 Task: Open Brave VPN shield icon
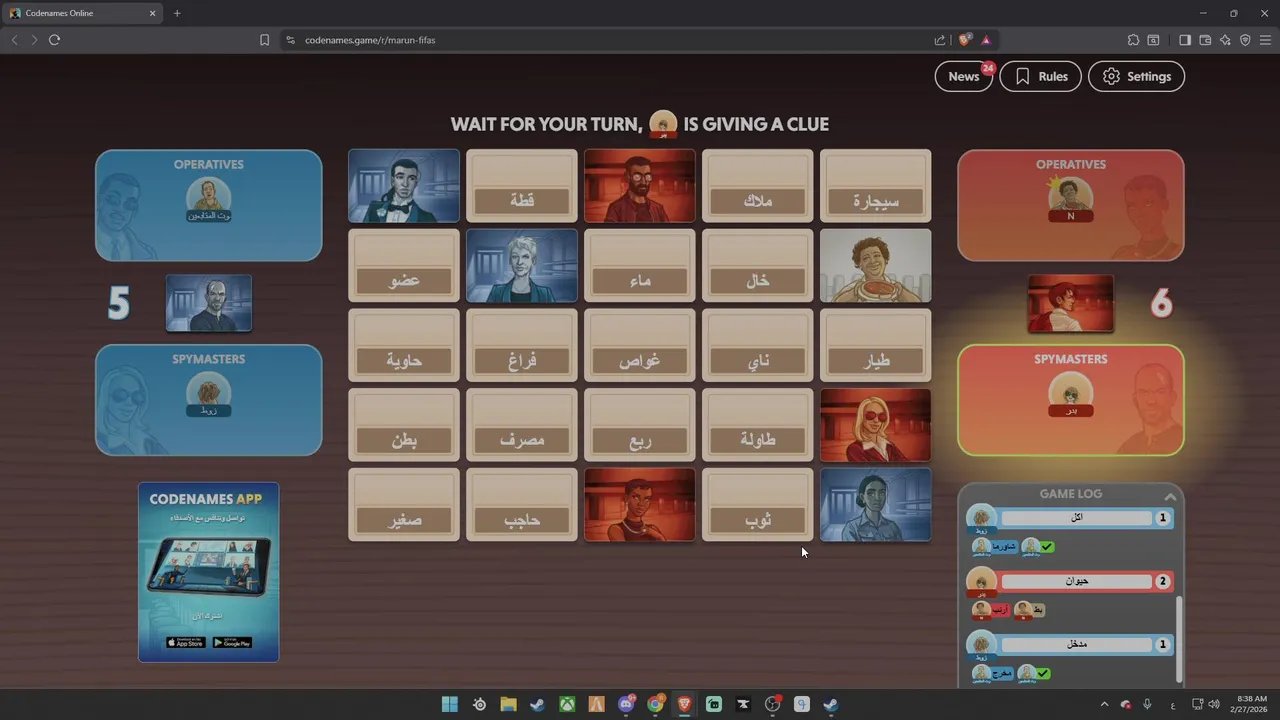coord(1245,40)
